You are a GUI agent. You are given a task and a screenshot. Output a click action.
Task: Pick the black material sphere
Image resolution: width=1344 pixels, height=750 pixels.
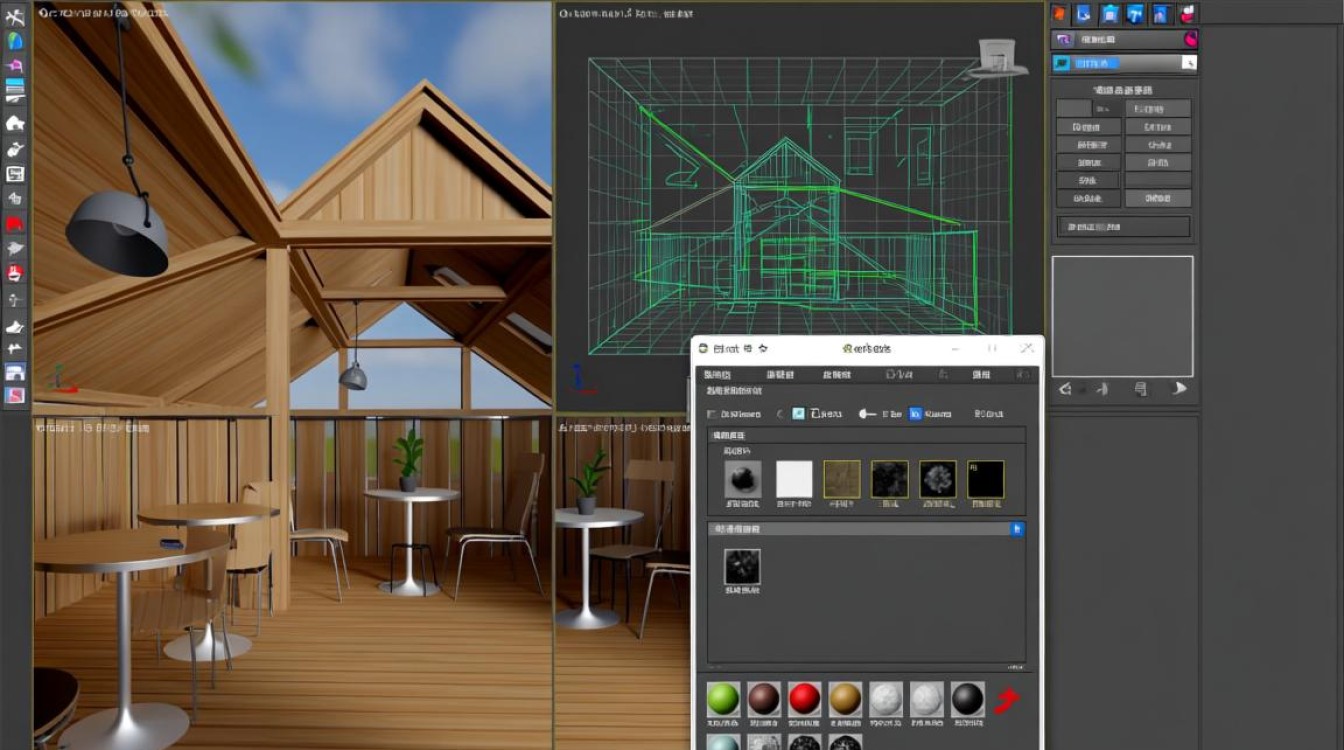967,698
